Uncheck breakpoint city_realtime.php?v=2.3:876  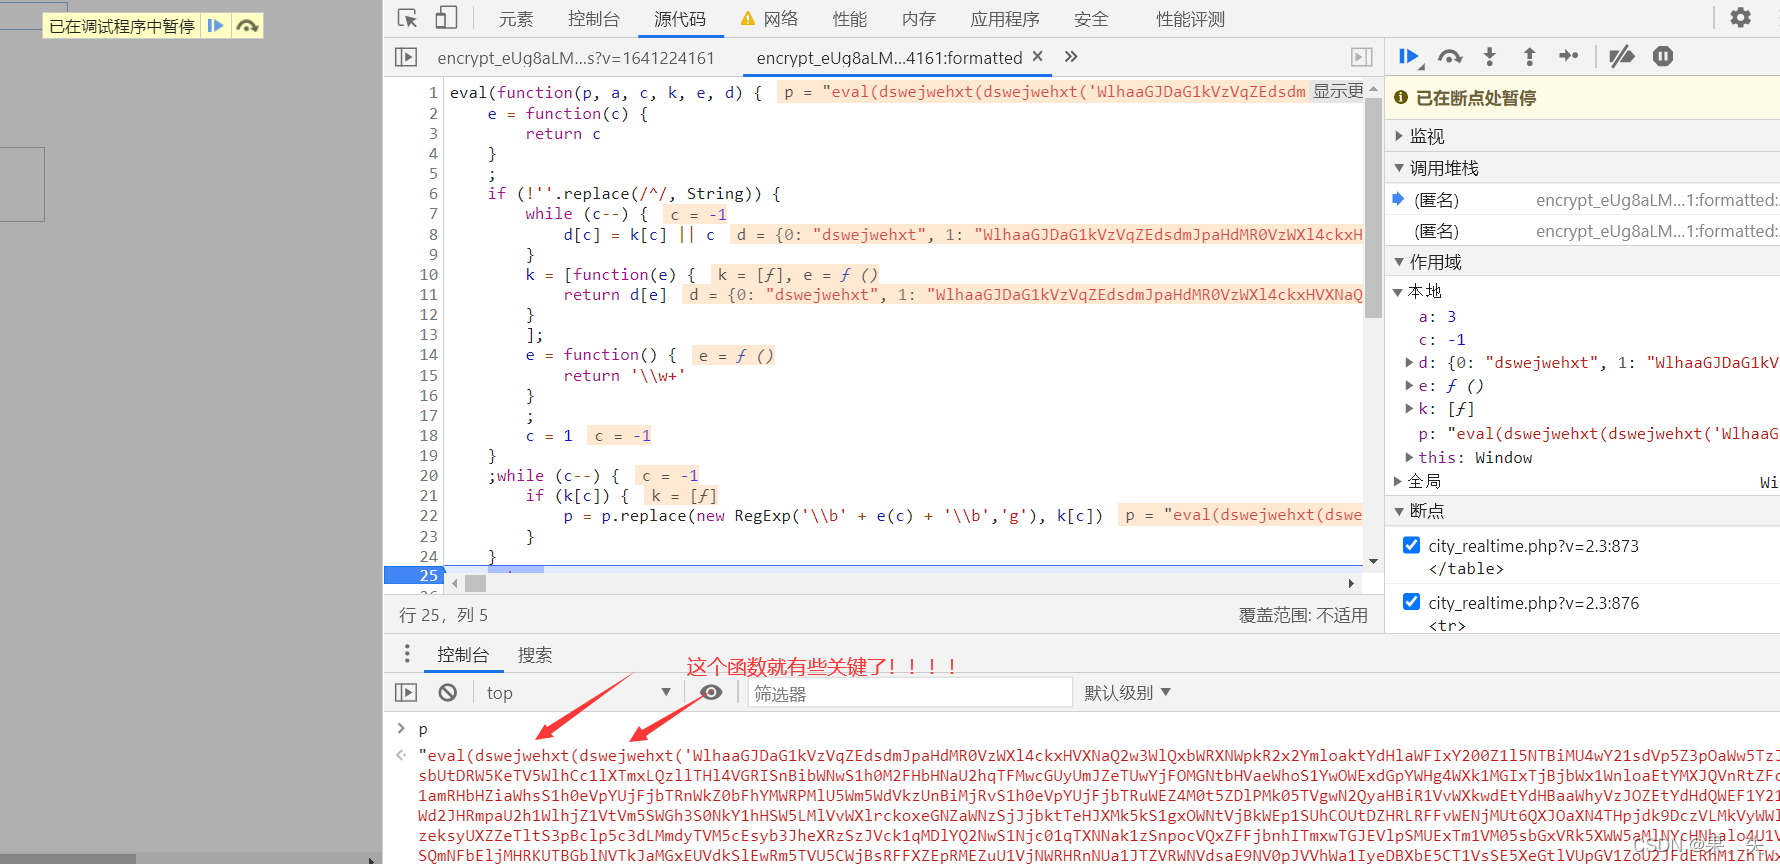(x=1411, y=601)
